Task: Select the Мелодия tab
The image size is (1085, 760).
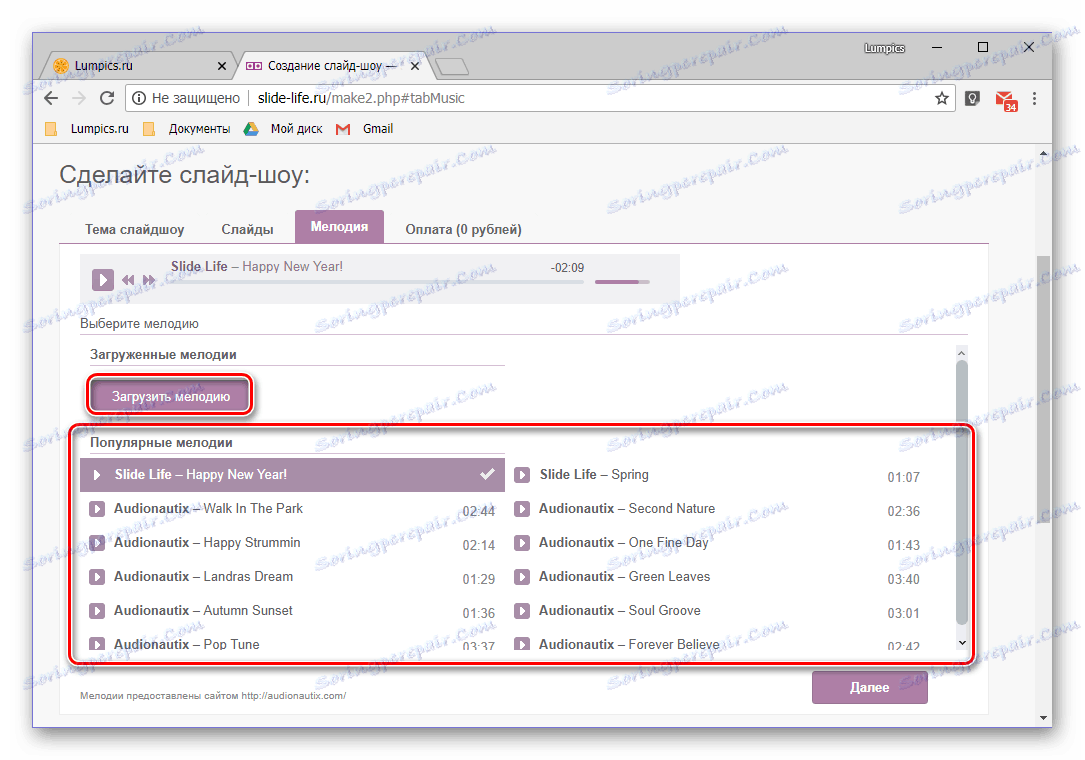Action: (x=339, y=227)
